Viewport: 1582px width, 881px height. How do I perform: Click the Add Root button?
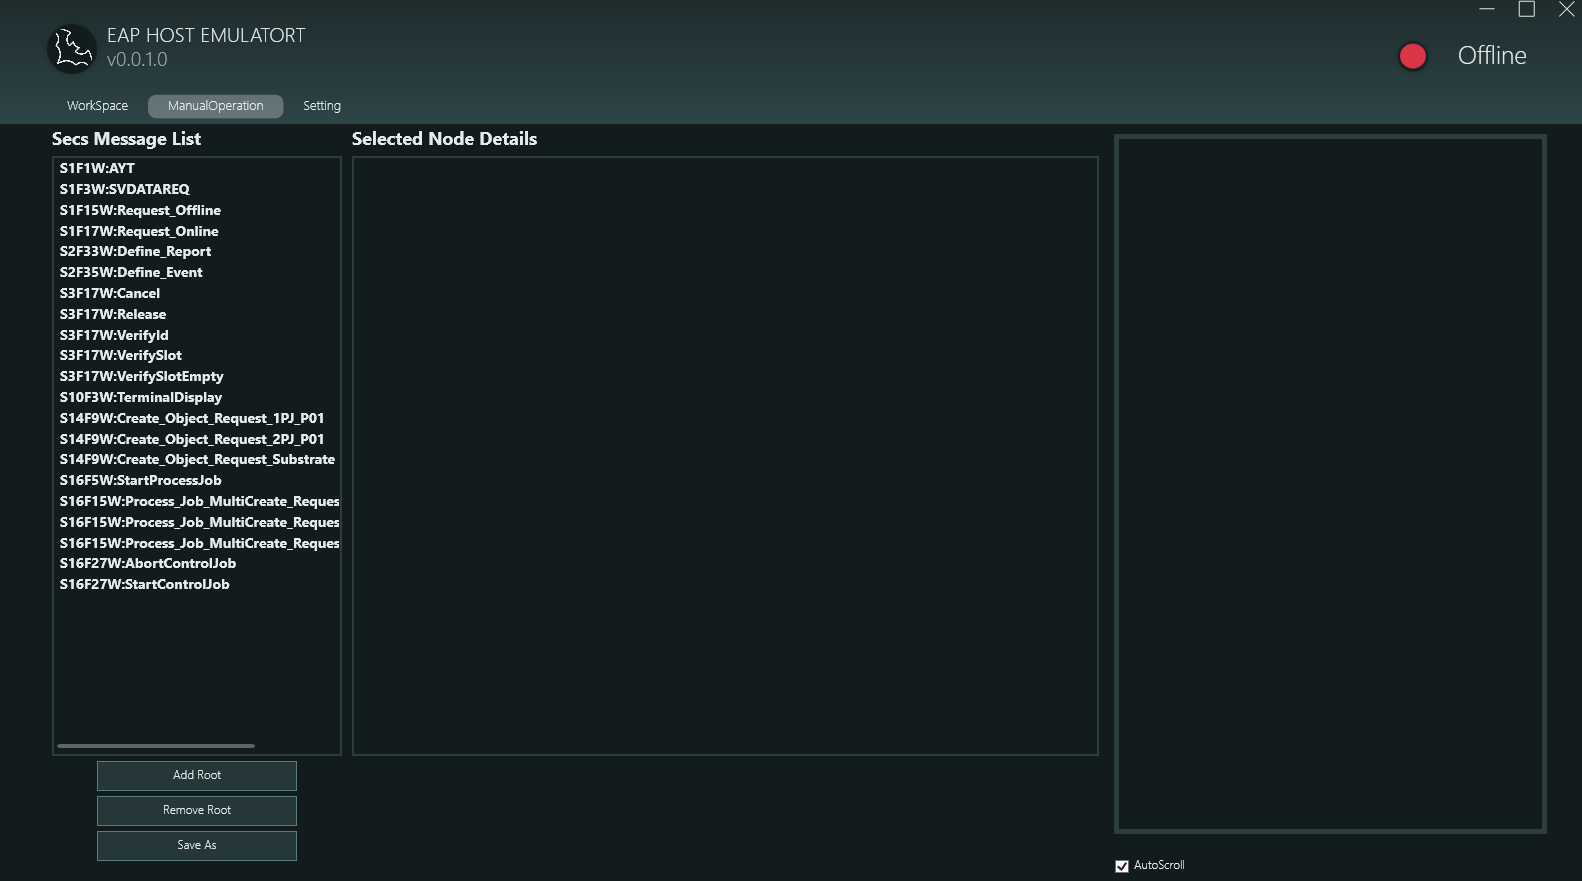pyautogui.click(x=197, y=775)
